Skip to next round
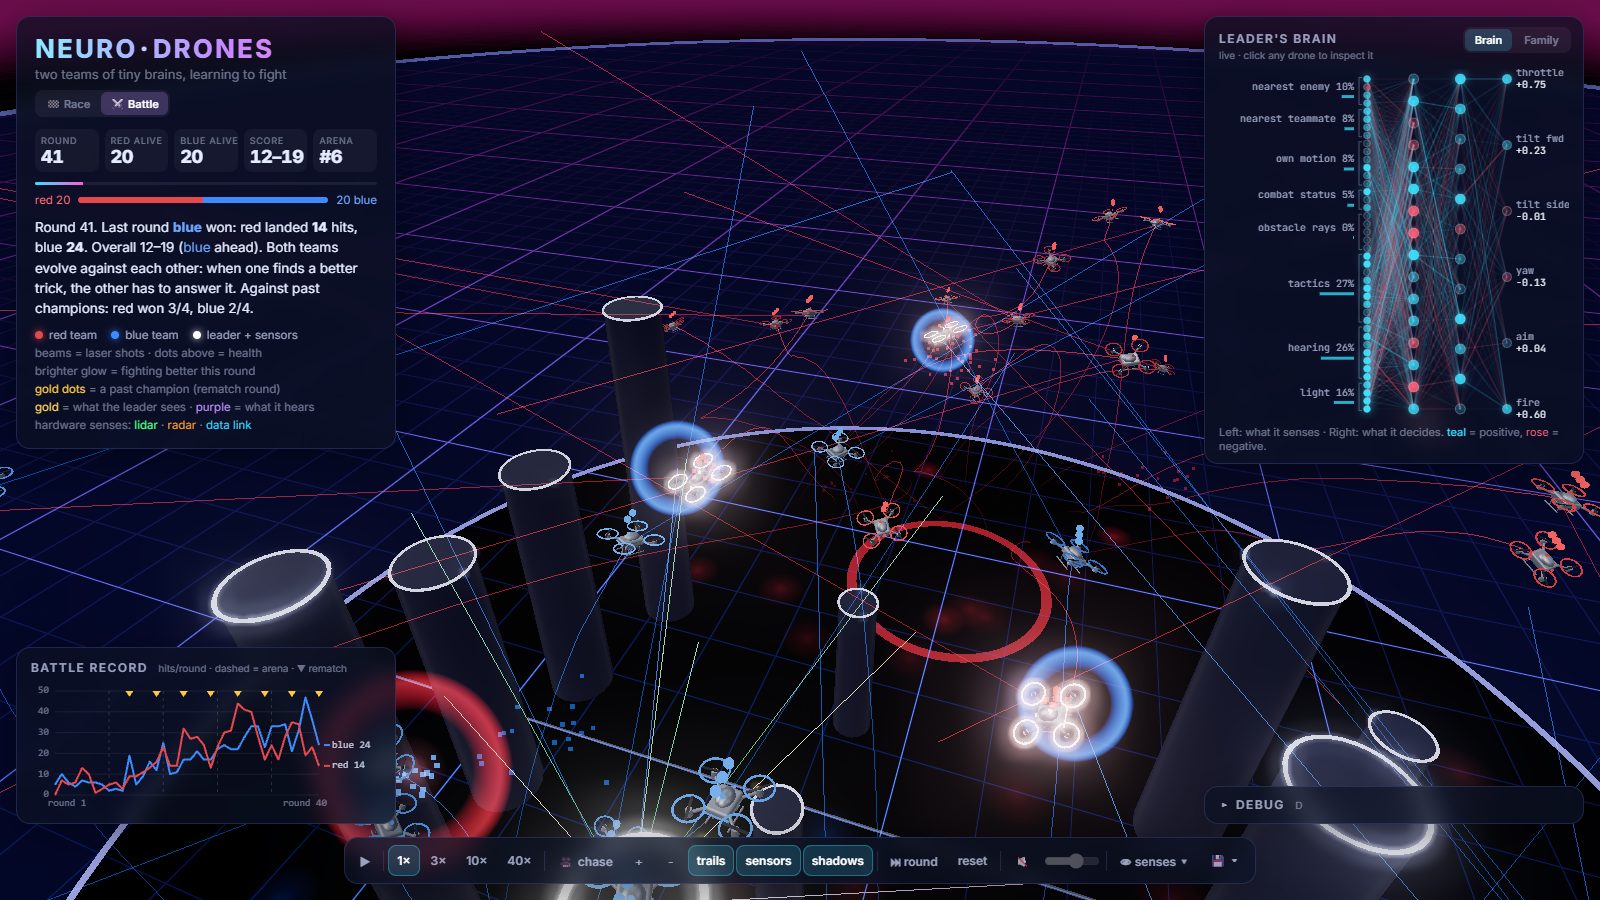Viewport: 1600px width, 900px height. coord(914,862)
